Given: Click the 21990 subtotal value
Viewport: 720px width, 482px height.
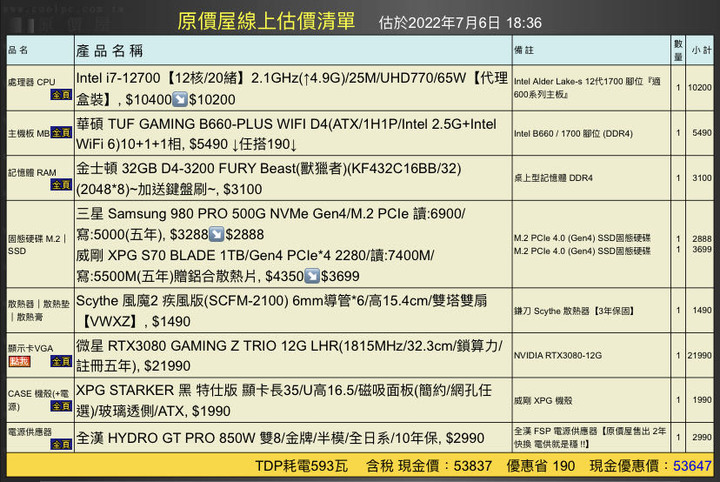Looking at the screenshot, I should tap(700, 355).
